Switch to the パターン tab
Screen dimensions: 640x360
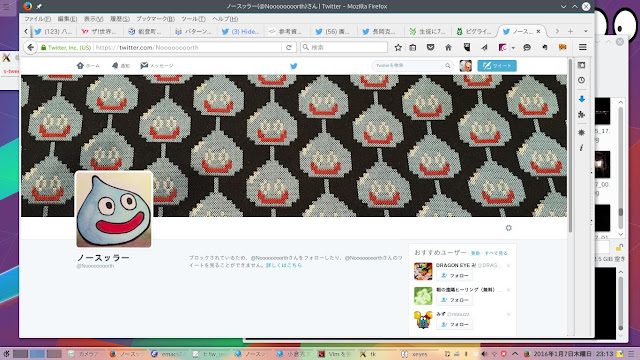(194, 31)
